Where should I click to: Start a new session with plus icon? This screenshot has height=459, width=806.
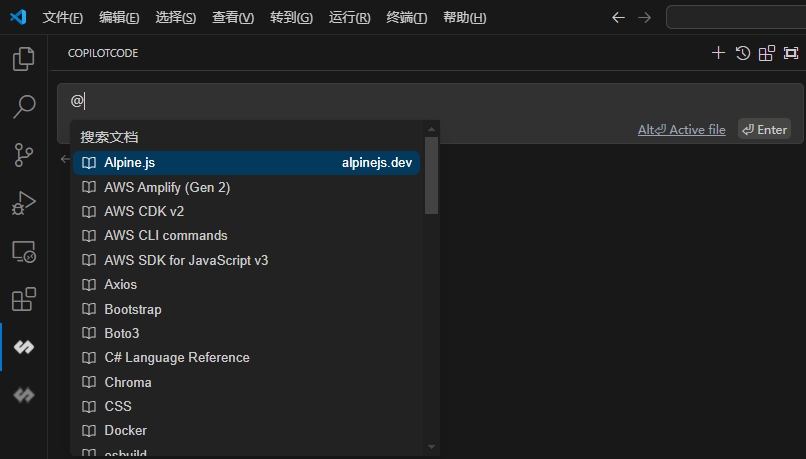(717, 53)
